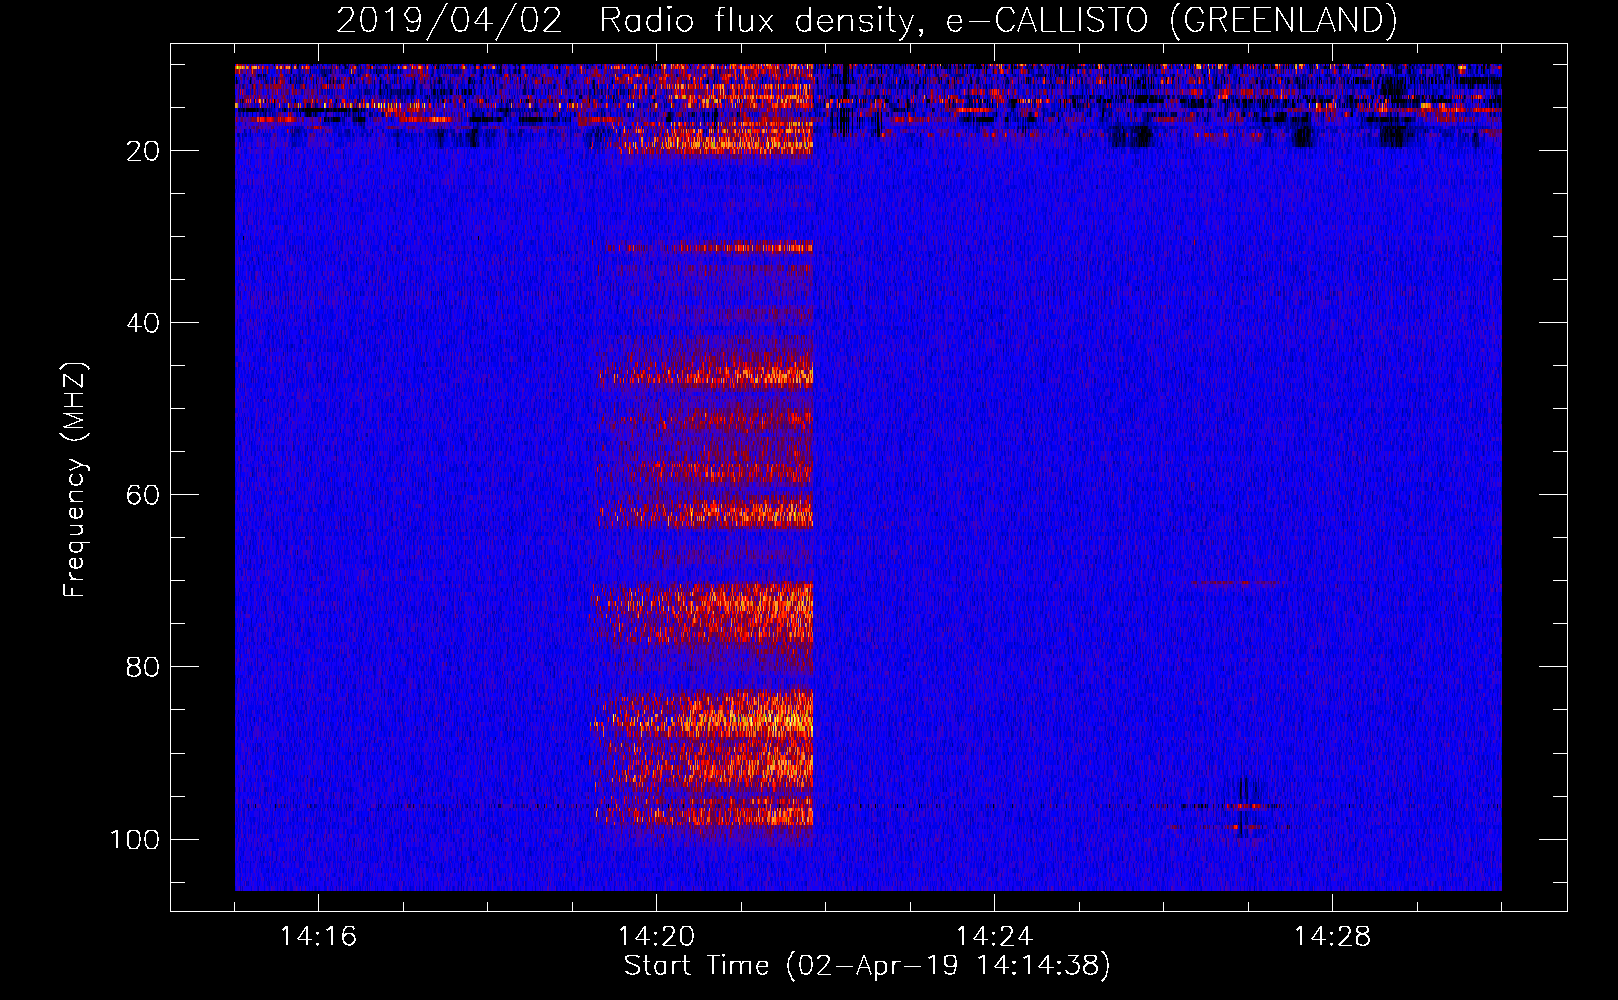
Task: Click the 80 MHz frequency tick label
Action: tap(143, 667)
